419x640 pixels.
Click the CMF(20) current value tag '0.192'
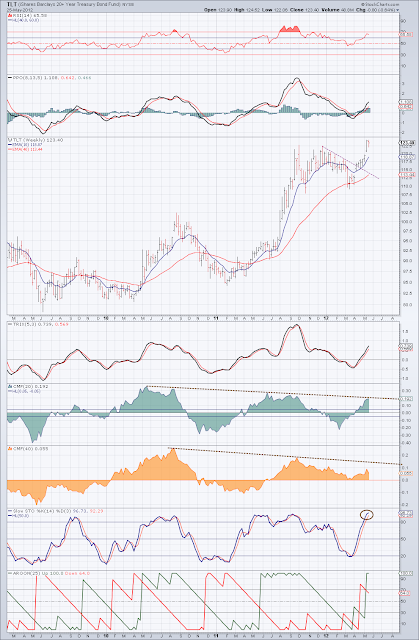click(x=408, y=399)
